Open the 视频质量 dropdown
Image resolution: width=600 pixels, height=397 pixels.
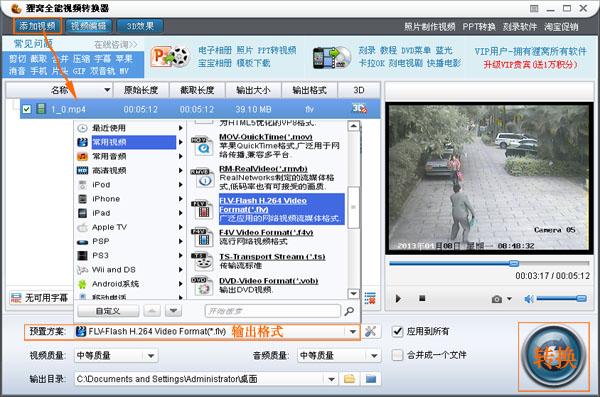[151, 356]
